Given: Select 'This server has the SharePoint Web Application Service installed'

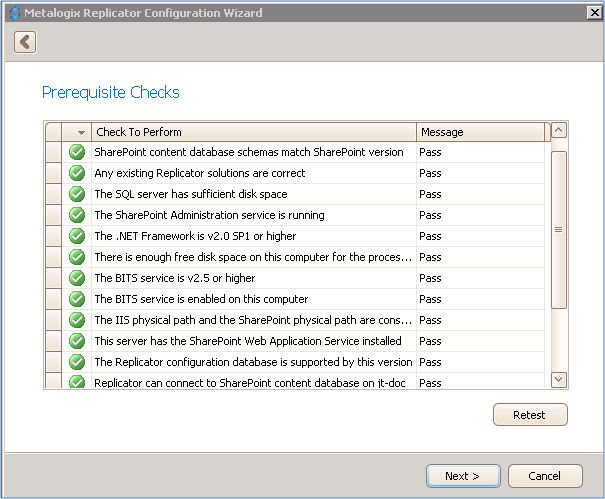Looking at the screenshot, I should tap(248, 341).
